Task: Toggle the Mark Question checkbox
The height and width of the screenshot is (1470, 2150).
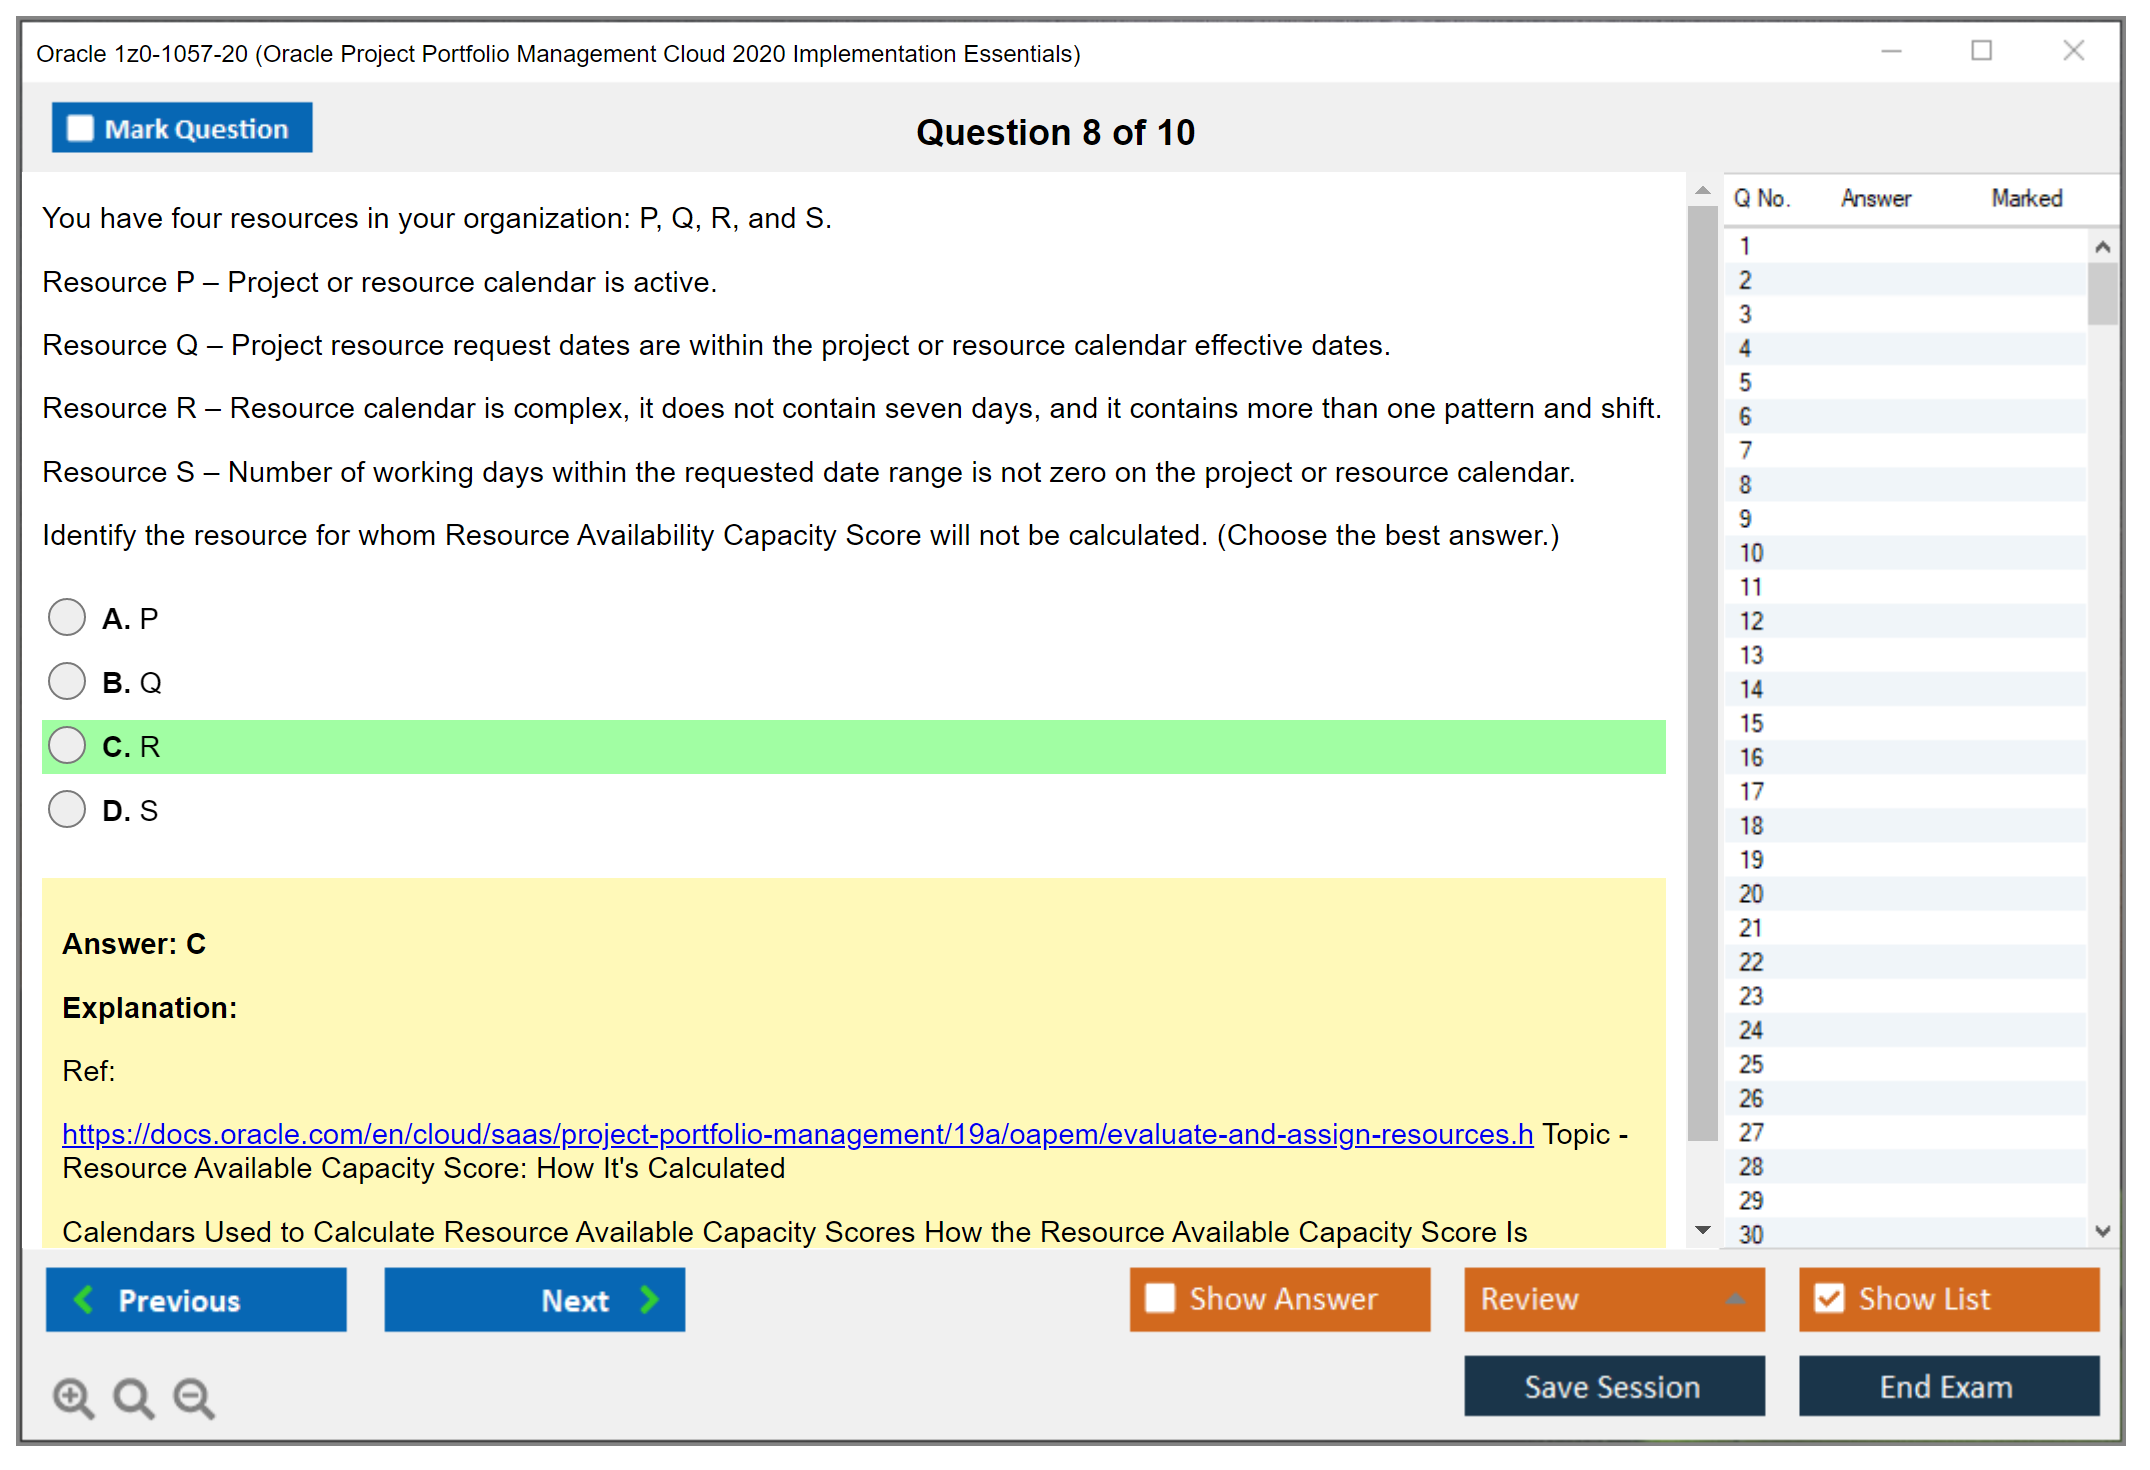Action: coord(80,129)
